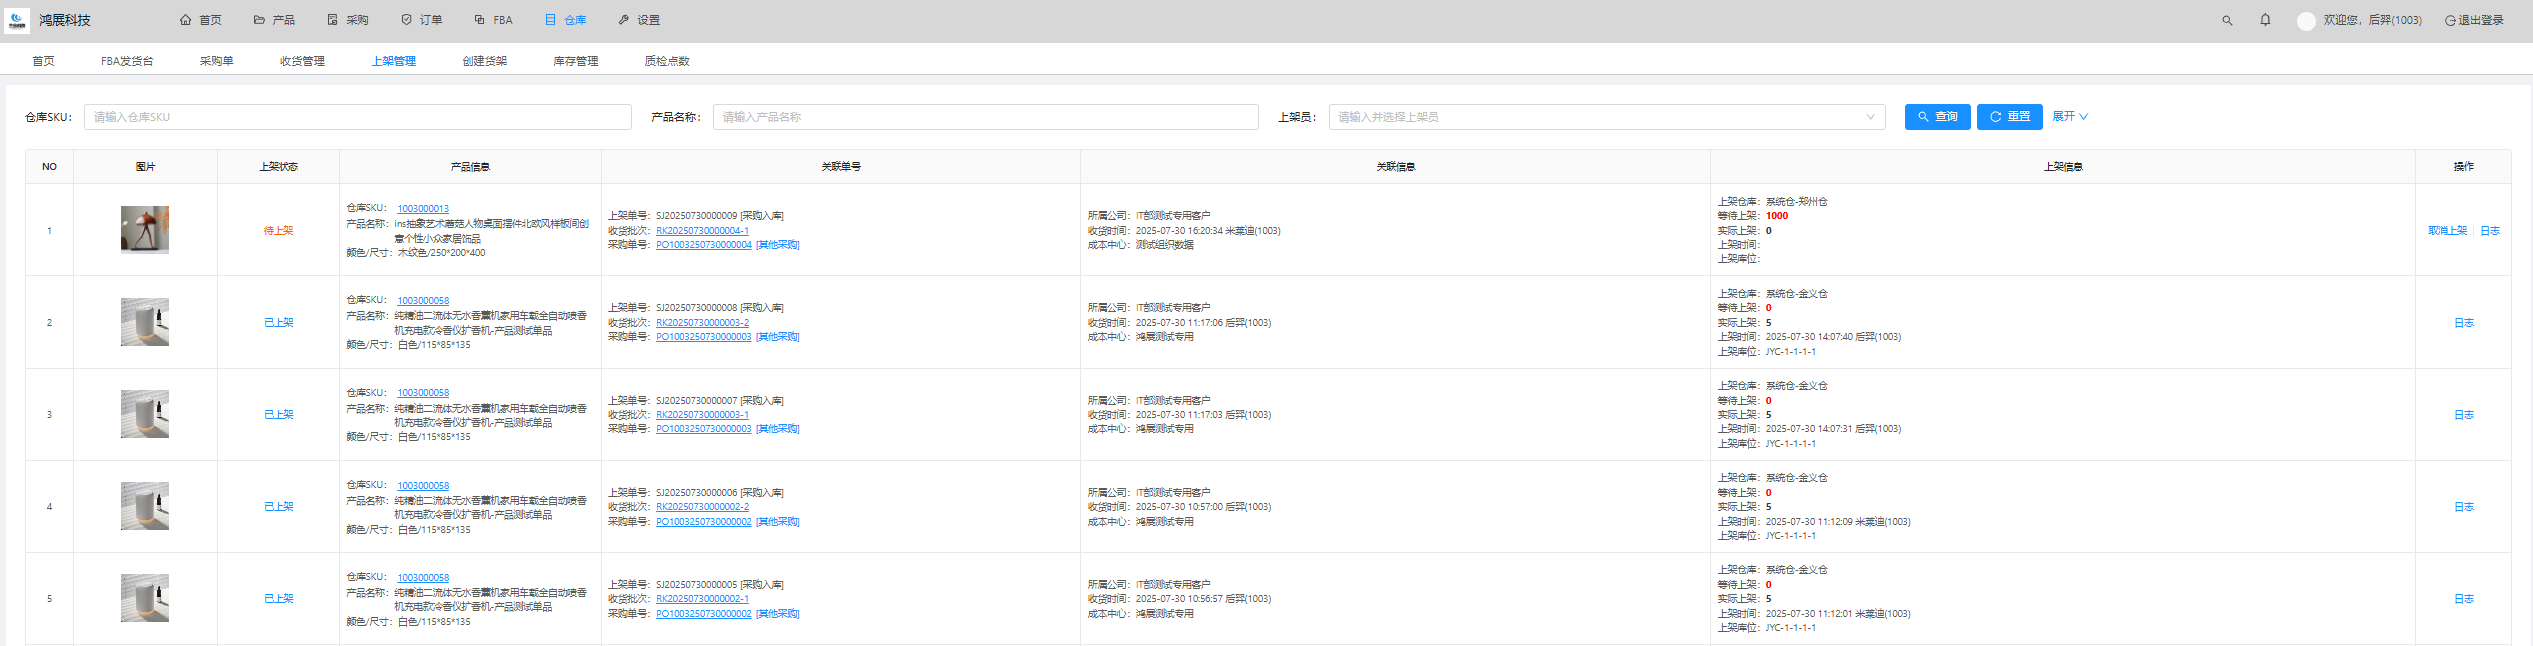Screen dimensions: 2533x646
Task: Switch to the 库存管理 tab
Action: [575, 61]
